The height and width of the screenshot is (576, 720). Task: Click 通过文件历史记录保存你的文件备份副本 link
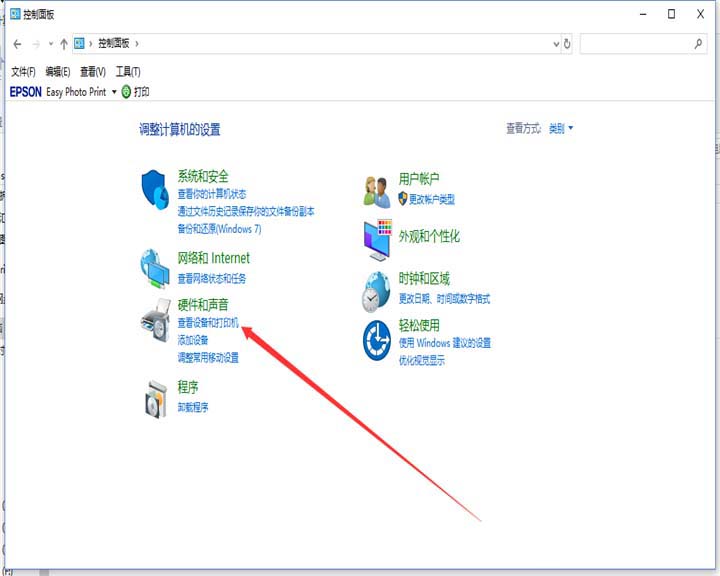(246, 211)
